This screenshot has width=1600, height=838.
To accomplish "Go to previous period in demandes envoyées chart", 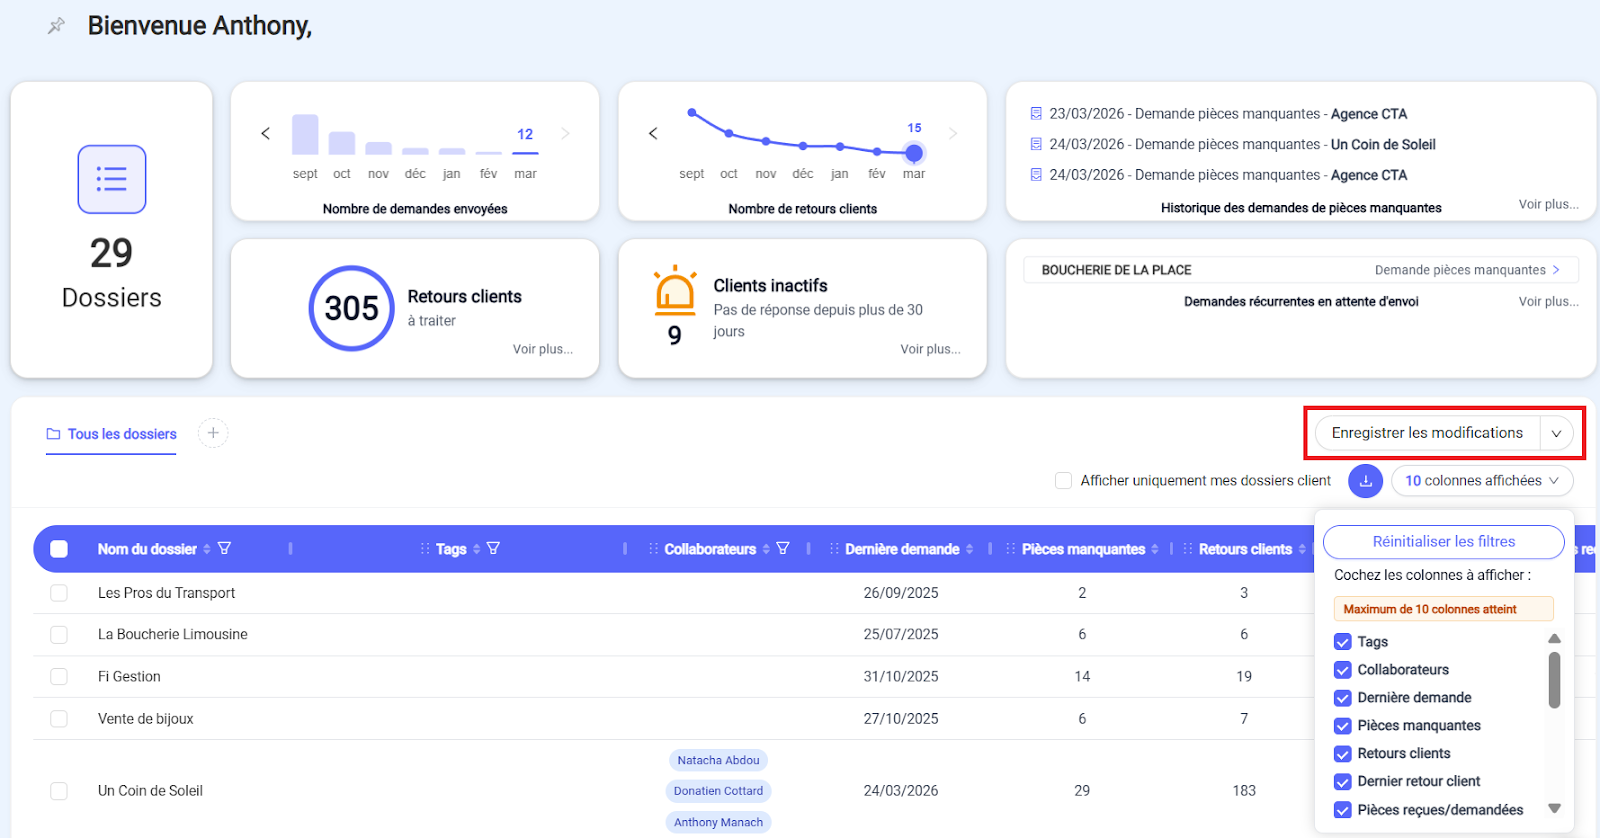I will coord(266,133).
